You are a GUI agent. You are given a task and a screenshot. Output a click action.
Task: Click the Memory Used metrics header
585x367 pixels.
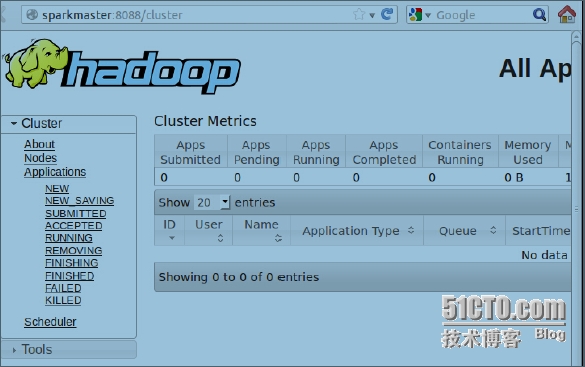[x=528, y=152]
